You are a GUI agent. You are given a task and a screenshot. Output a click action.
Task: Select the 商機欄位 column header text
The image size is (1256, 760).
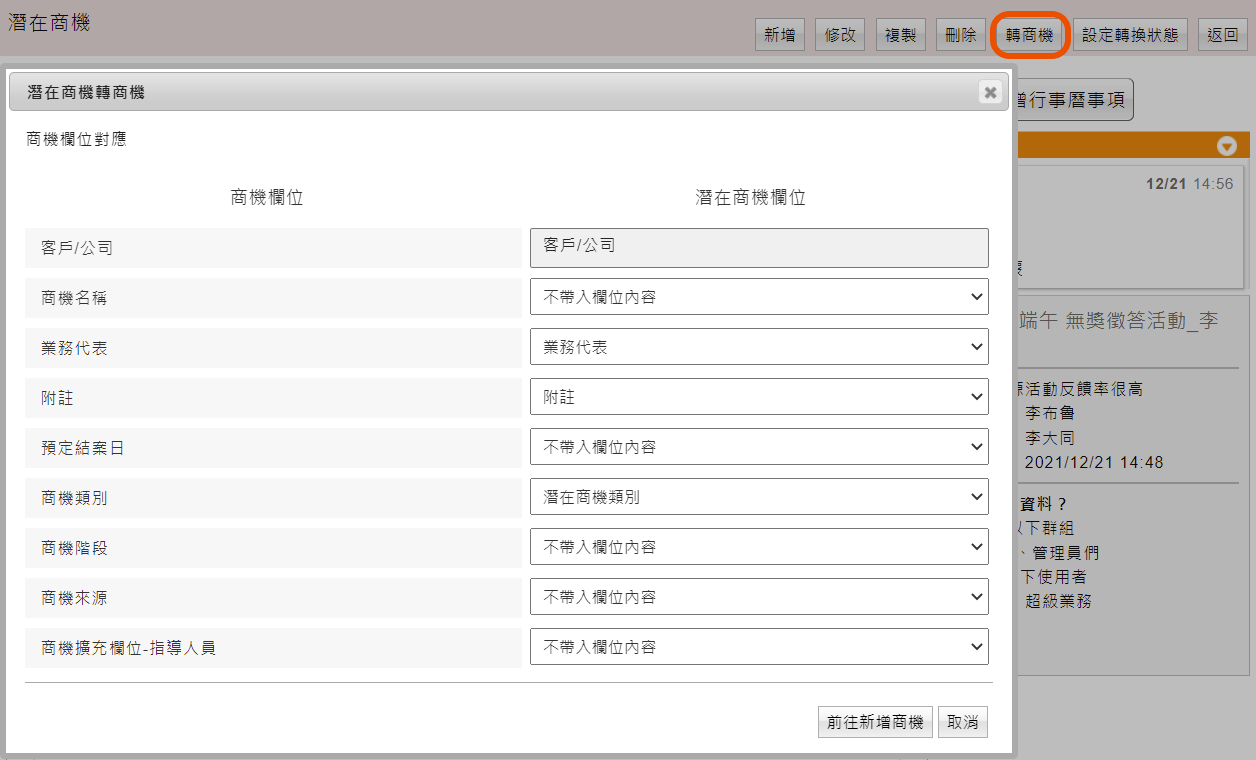point(267,198)
